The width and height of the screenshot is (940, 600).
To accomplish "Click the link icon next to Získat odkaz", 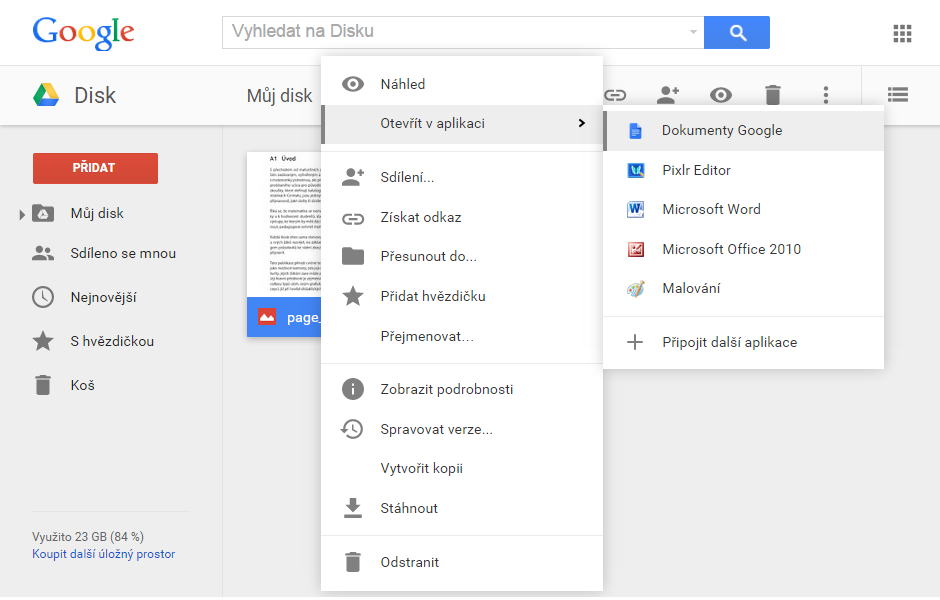I will point(352,219).
